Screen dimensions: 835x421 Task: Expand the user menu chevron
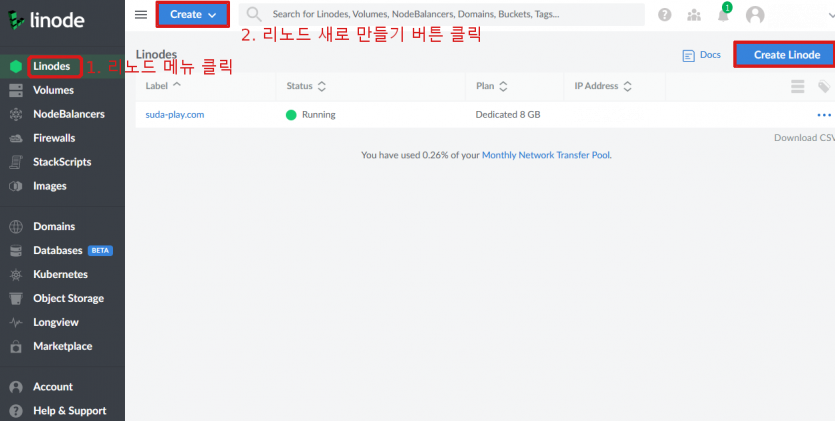click(x=832, y=15)
